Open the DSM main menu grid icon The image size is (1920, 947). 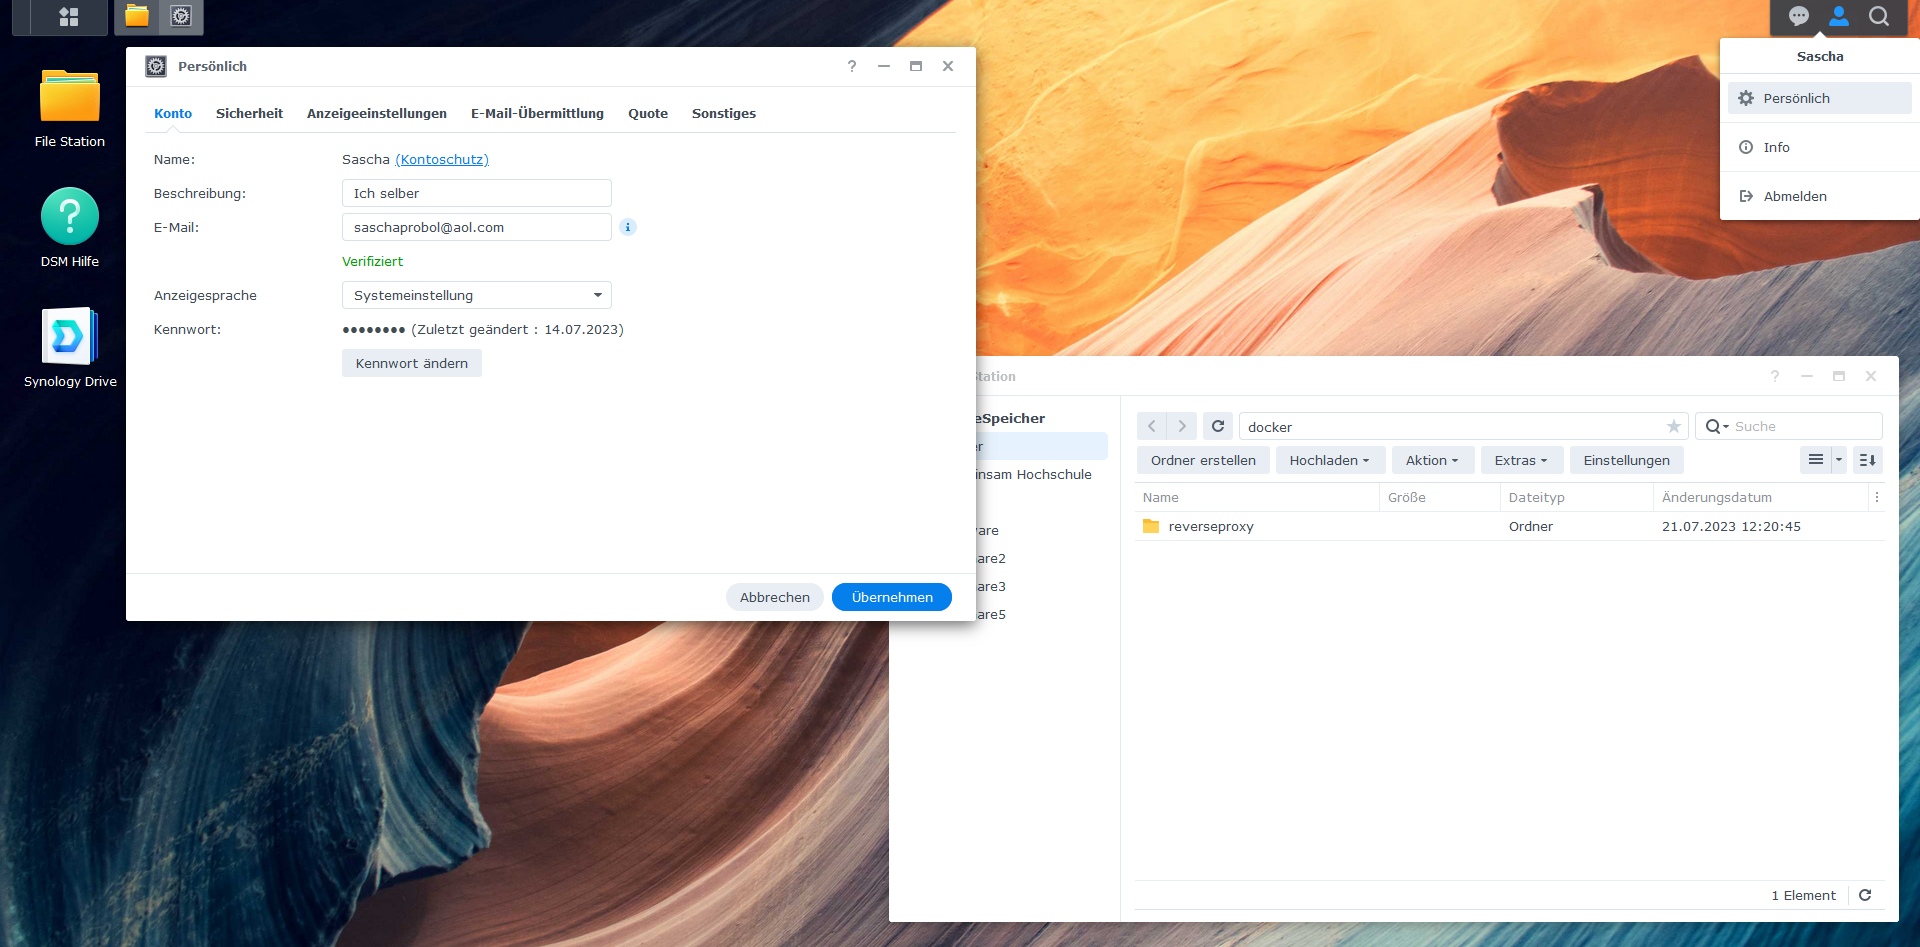pyautogui.click(x=68, y=17)
